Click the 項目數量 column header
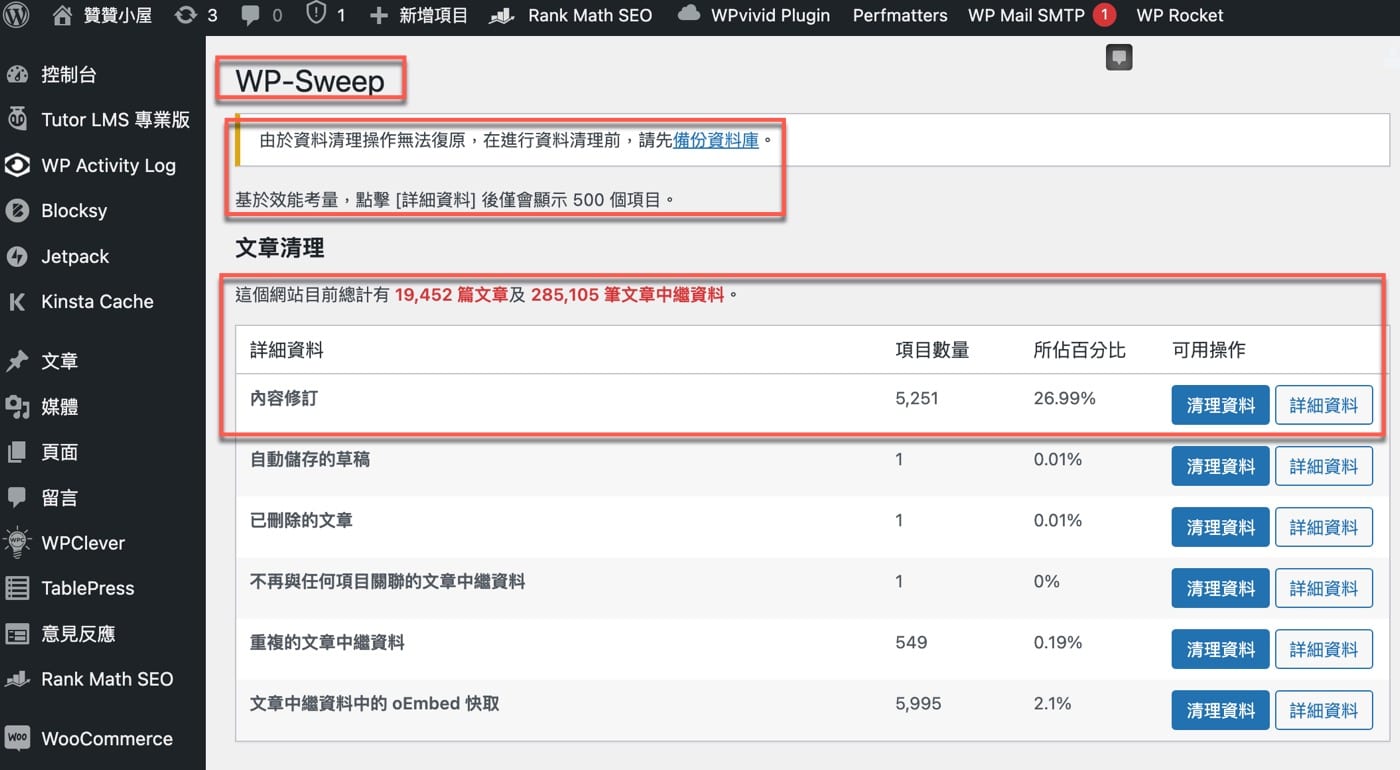 pyautogui.click(x=932, y=350)
